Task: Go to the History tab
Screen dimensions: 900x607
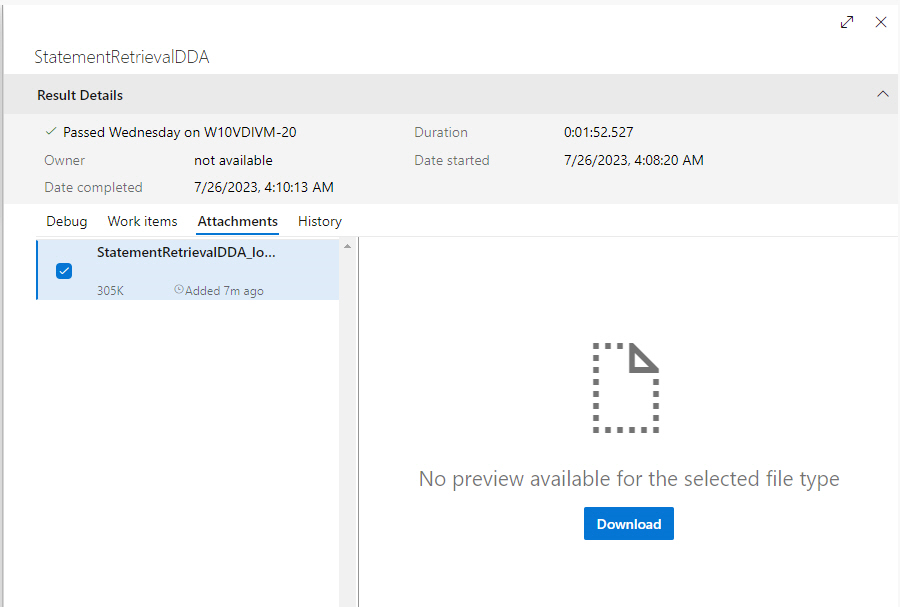Action: pos(320,221)
